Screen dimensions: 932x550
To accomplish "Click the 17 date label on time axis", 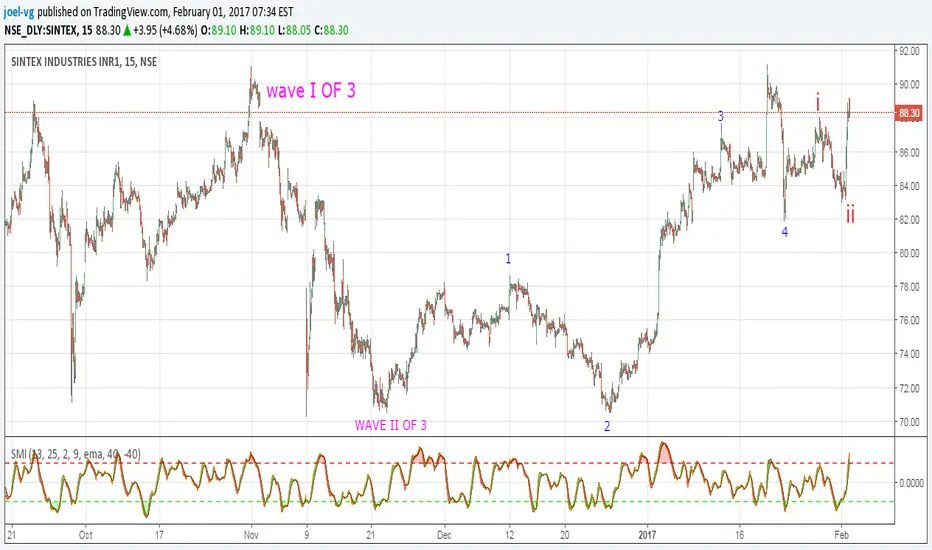I will click(x=159, y=535).
